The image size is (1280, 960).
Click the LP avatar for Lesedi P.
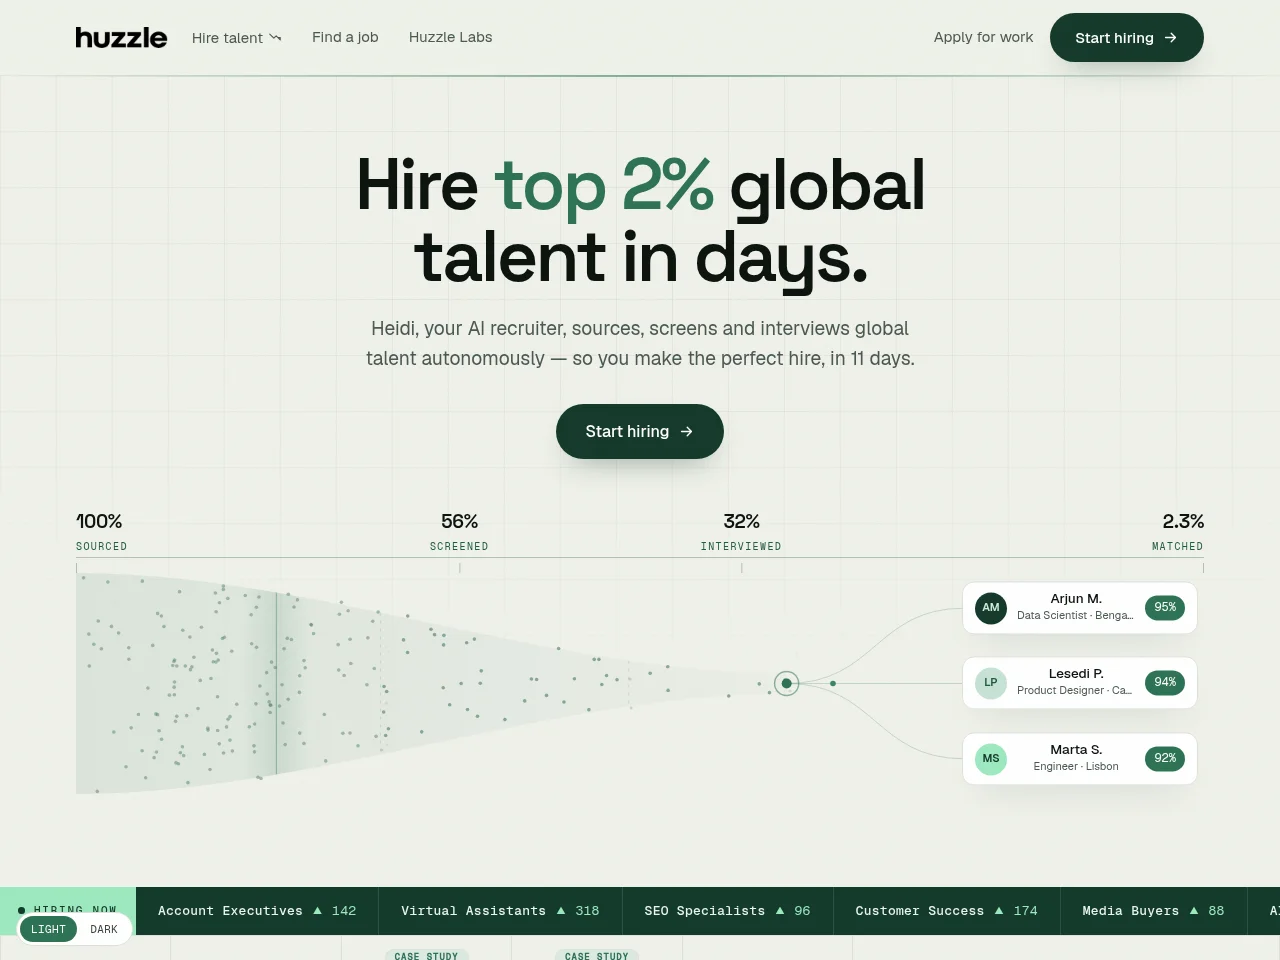tap(991, 683)
